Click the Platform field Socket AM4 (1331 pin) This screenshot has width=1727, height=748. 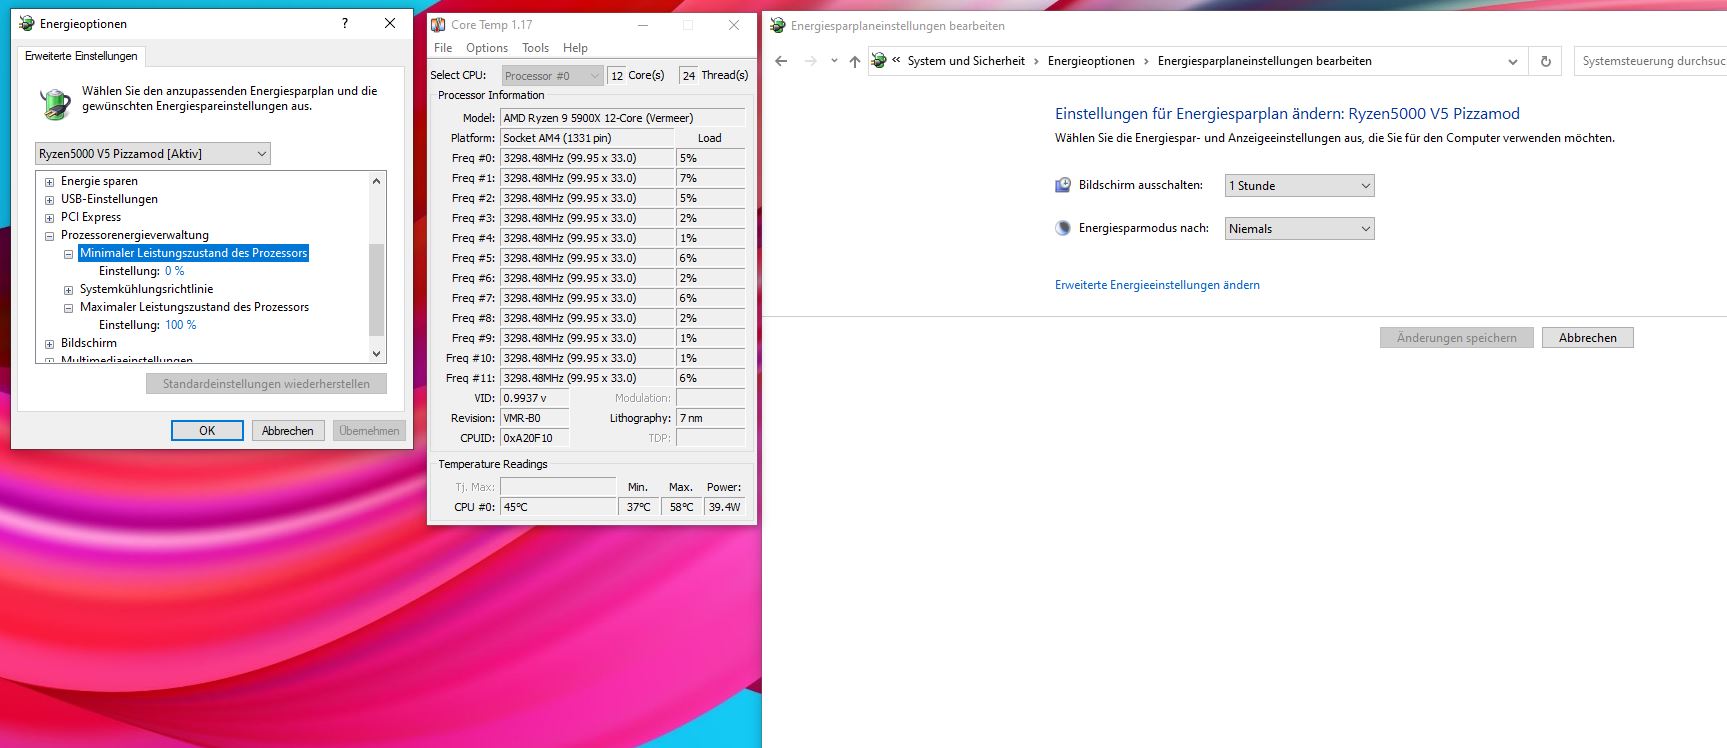[x=586, y=138]
